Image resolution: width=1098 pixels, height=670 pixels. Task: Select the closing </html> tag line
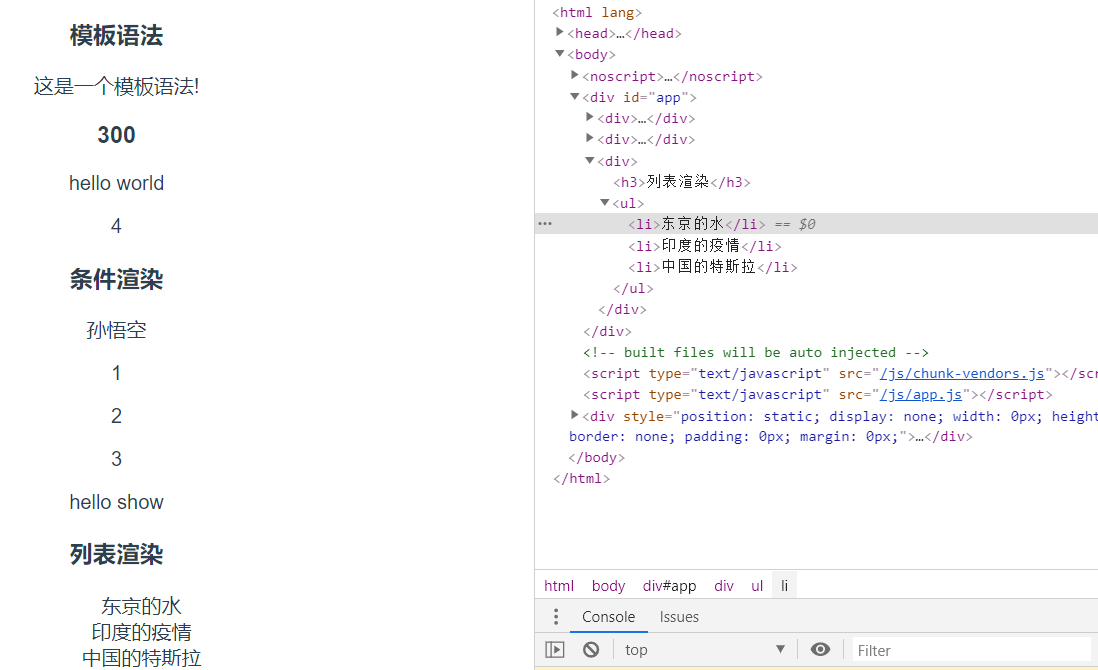(x=581, y=479)
